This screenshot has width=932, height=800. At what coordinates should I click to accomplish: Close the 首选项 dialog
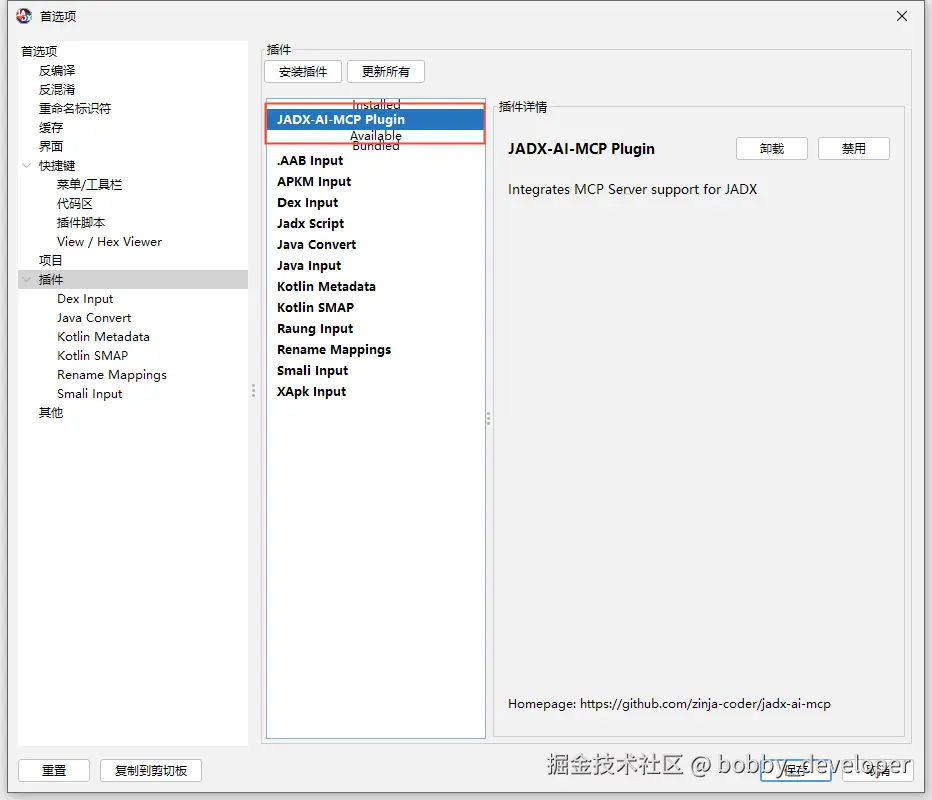coord(902,16)
